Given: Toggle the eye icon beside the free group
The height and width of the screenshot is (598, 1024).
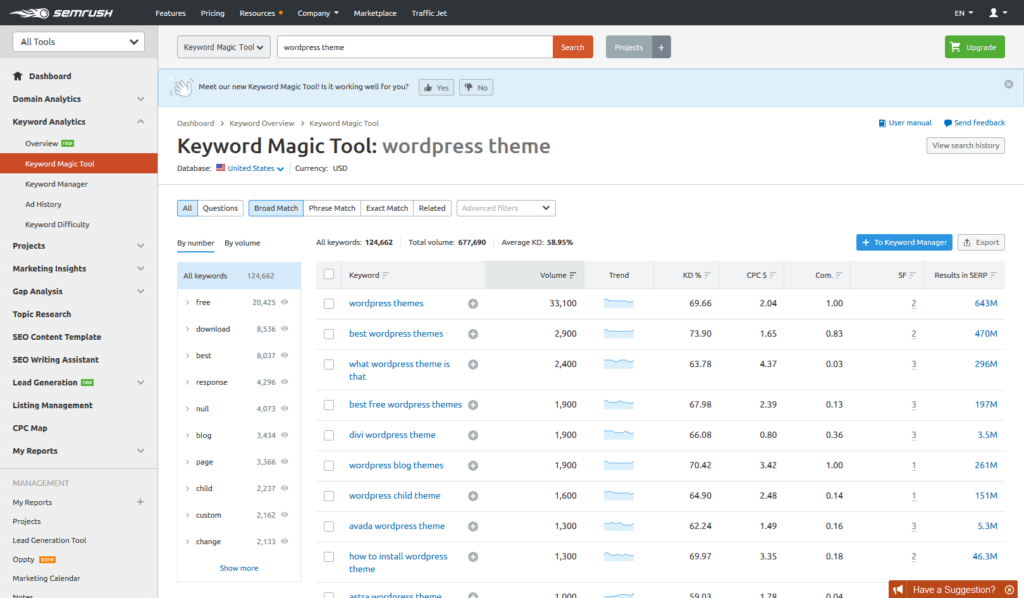Looking at the screenshot, I should point(286,302).
